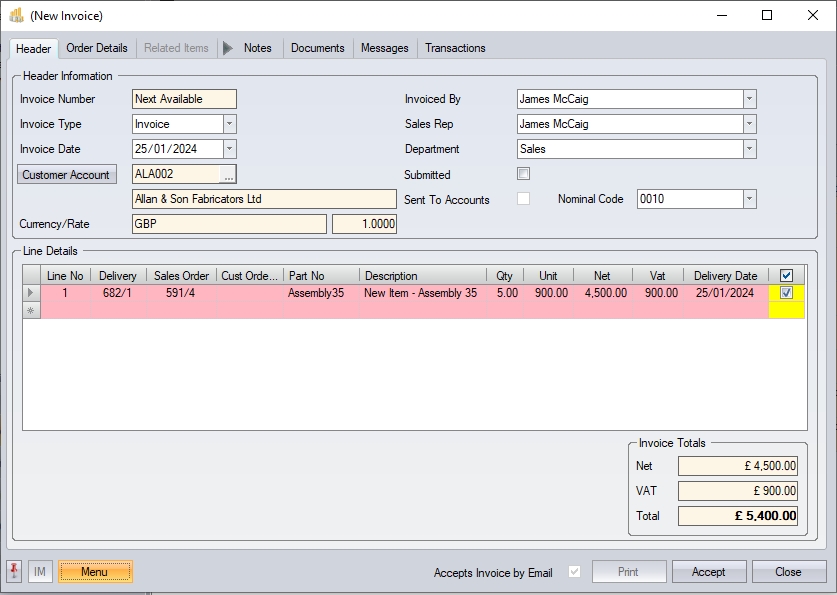Click the application icon in title bar
837x595 pixels.
tap(16, 16)
